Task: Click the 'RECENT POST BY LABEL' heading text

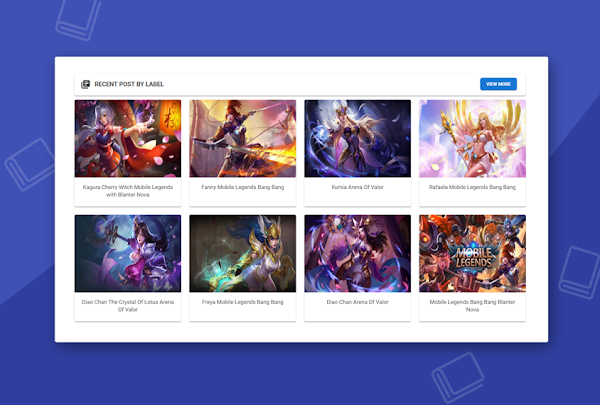Action: tap(129, 84)
